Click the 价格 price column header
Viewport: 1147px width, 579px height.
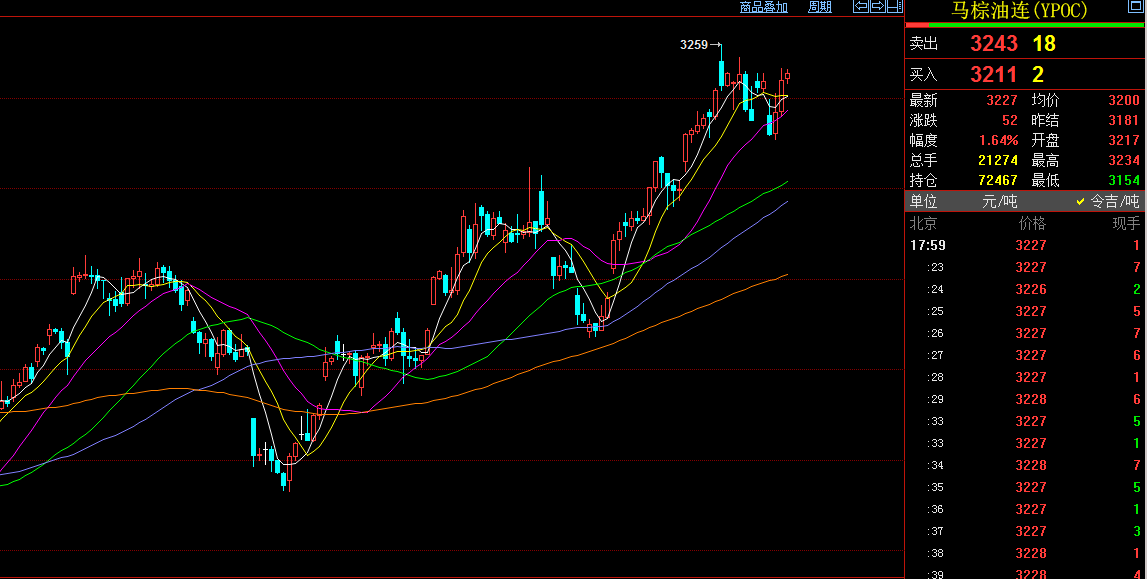point(1032,223)
